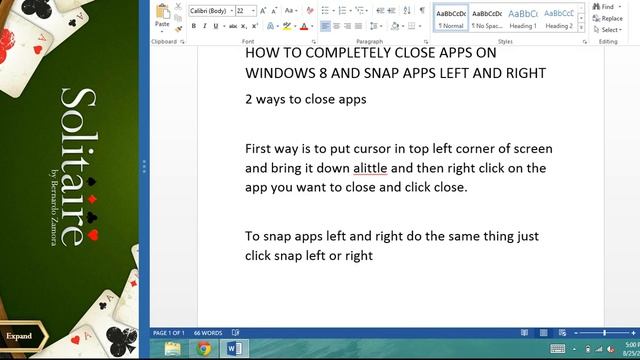Open the Change Case Aa dropdown

(291, 11)
